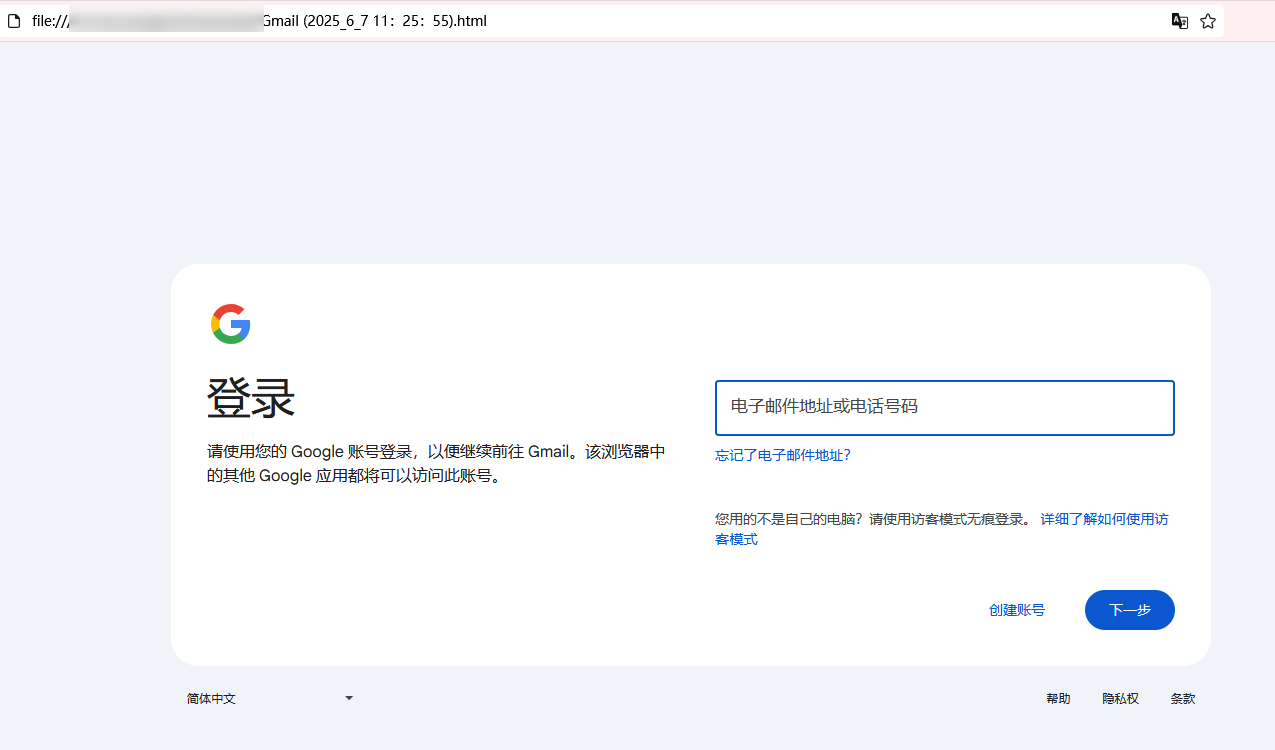Open the 条款 footer link
Image resolution: width=1275 pixels, height=750 pixels.
(1183, 699)
